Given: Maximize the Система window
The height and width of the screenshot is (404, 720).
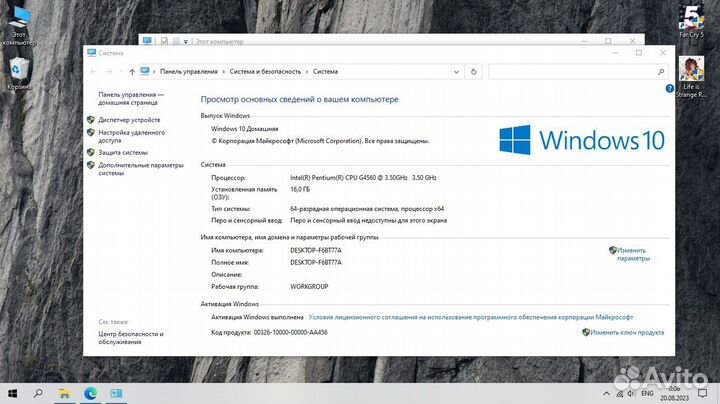Looking at the screenshot, I should pos(639,53).
